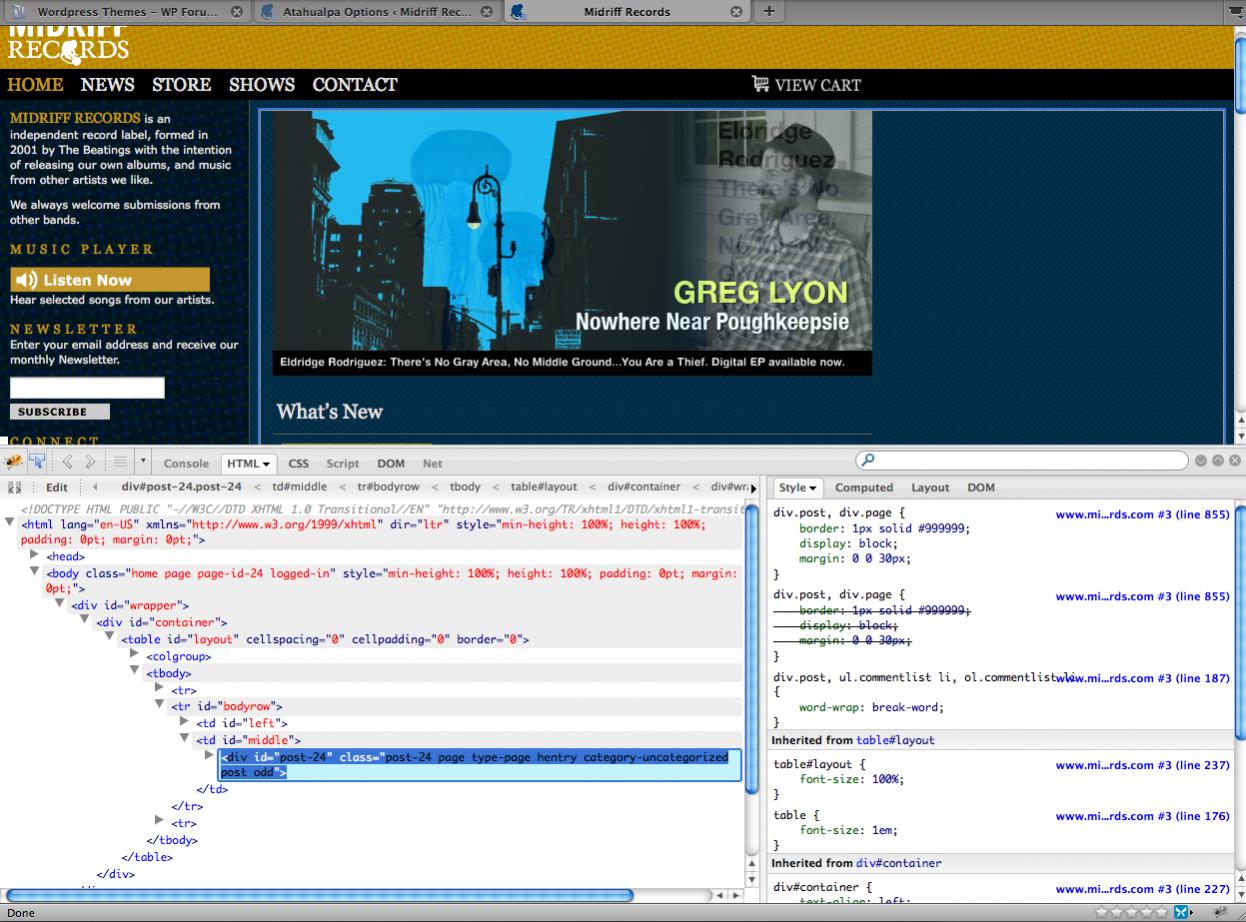Click the View Cart shopping cart icon
Screen dimensions: 1246x922
point(761,84)
